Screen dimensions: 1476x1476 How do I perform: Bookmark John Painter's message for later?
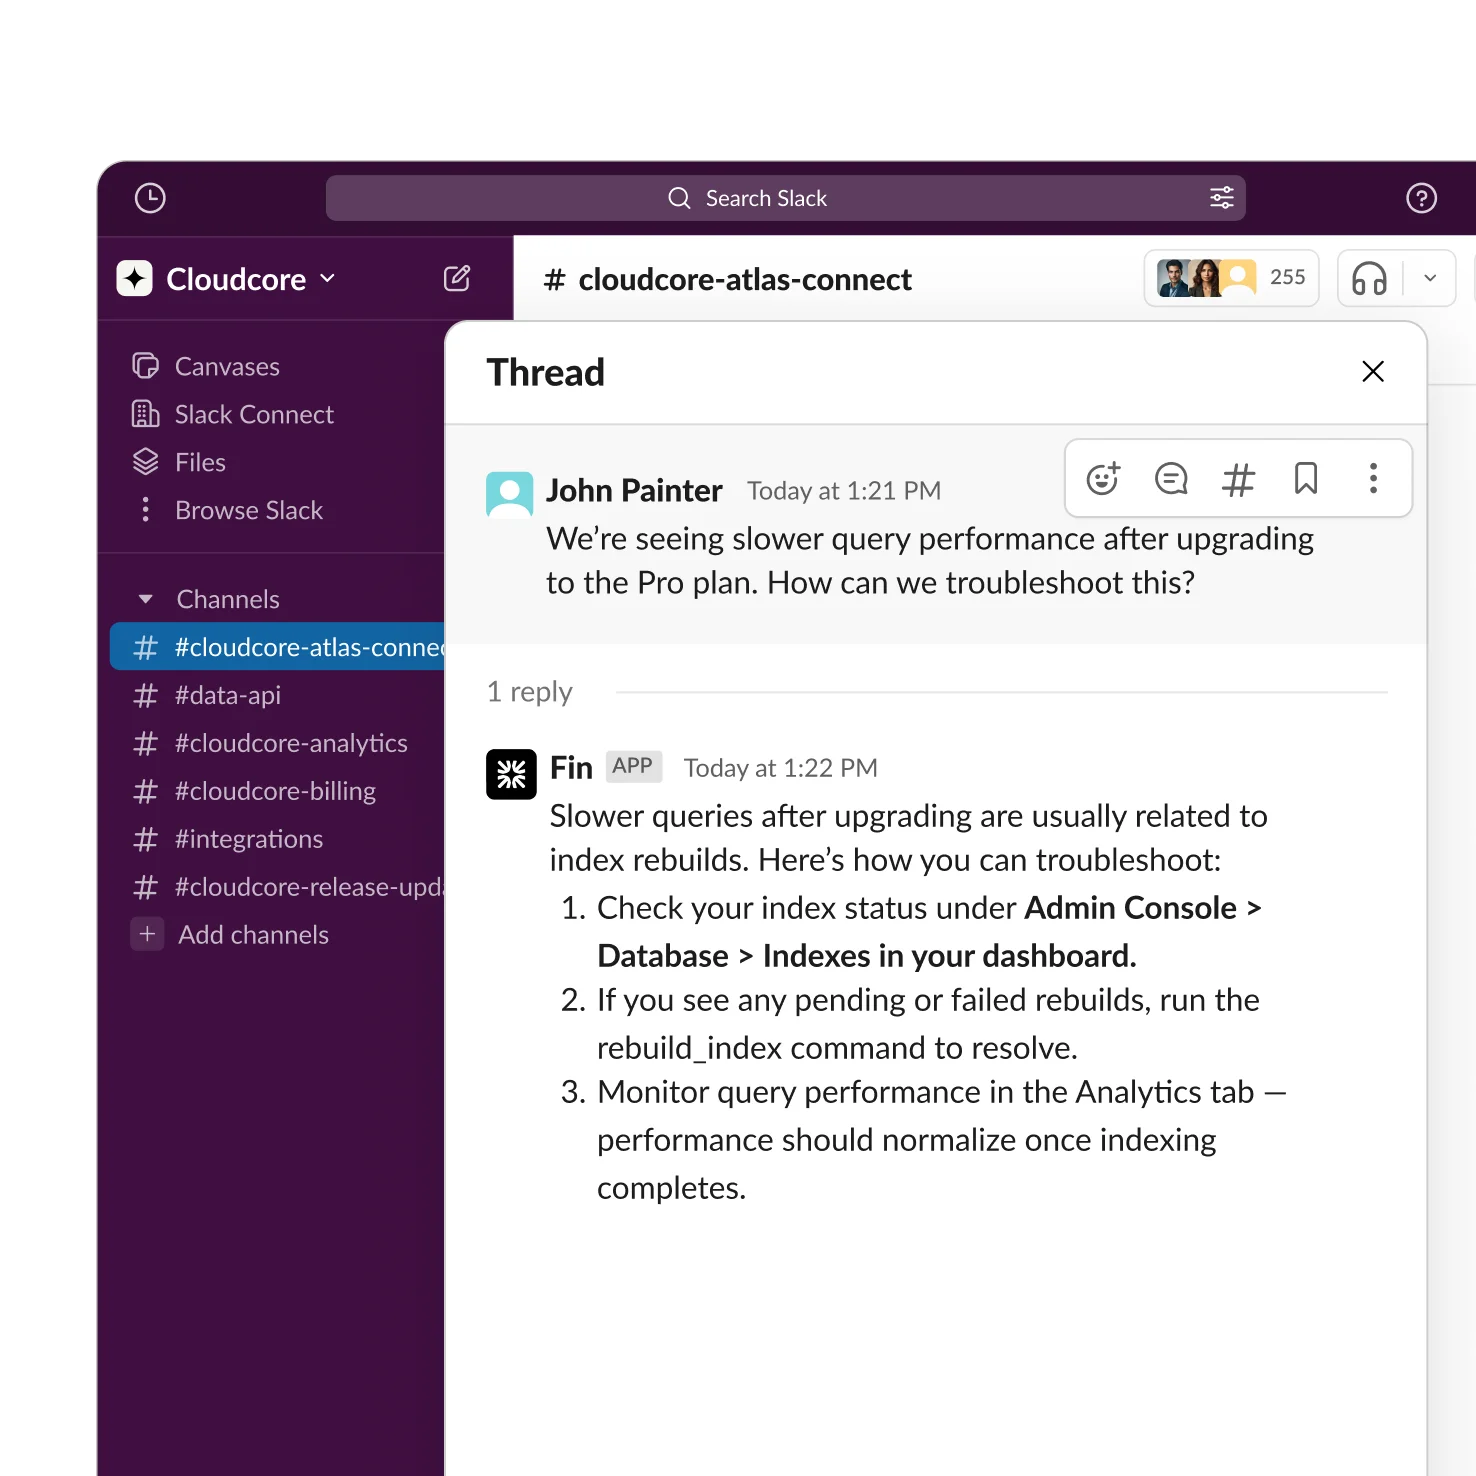point(1305,479)
